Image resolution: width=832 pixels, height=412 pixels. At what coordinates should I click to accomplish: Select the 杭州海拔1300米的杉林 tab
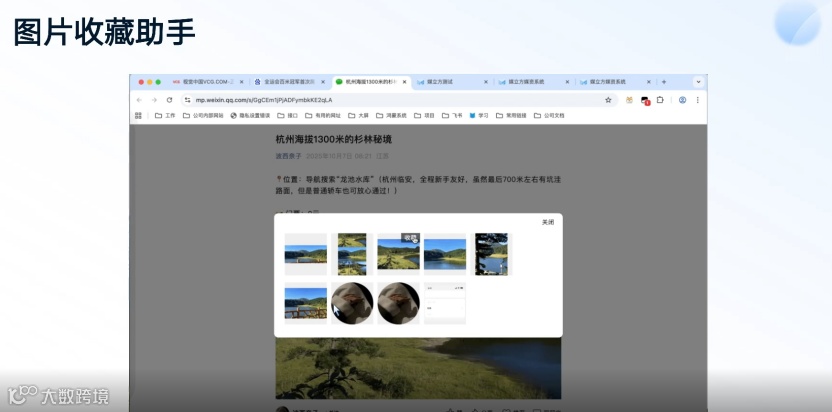tap(371, 82)
